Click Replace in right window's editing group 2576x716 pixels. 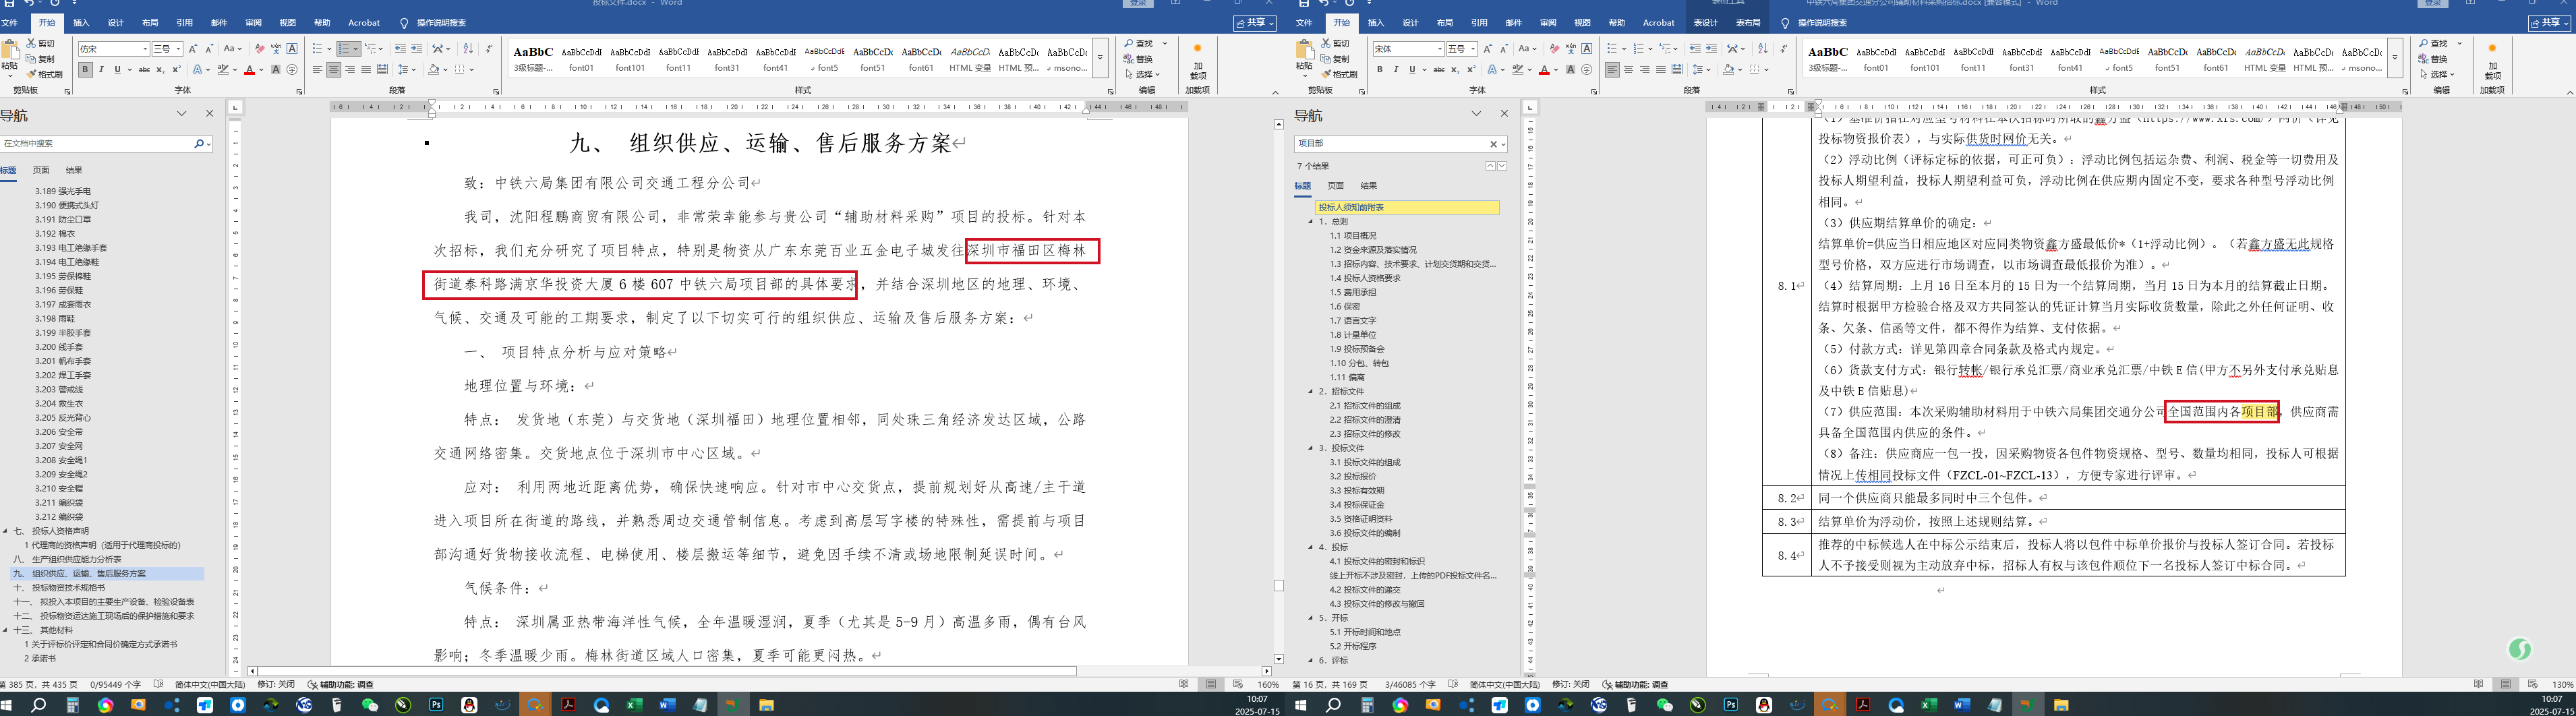pos(2434,59)
